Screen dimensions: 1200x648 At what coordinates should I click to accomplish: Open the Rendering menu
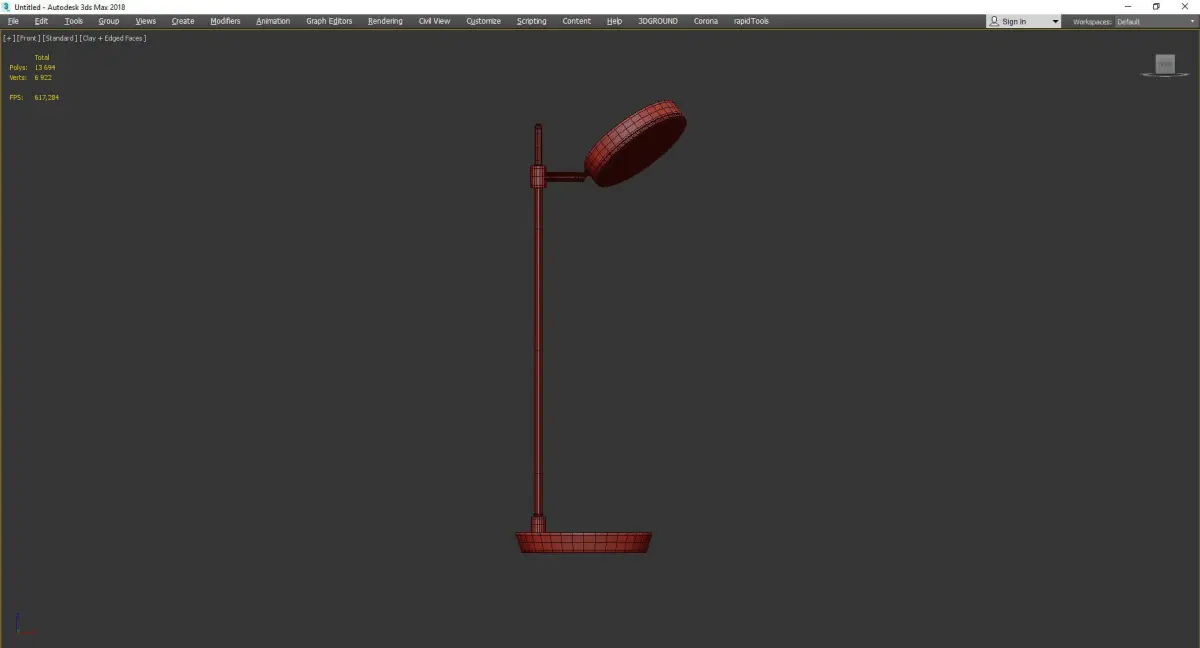(385, 21)
